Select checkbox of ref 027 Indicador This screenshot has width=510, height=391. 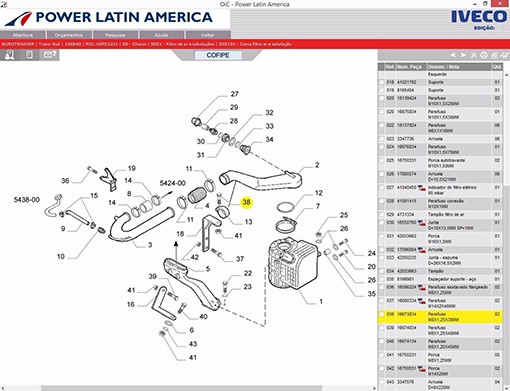coord(381,188)
